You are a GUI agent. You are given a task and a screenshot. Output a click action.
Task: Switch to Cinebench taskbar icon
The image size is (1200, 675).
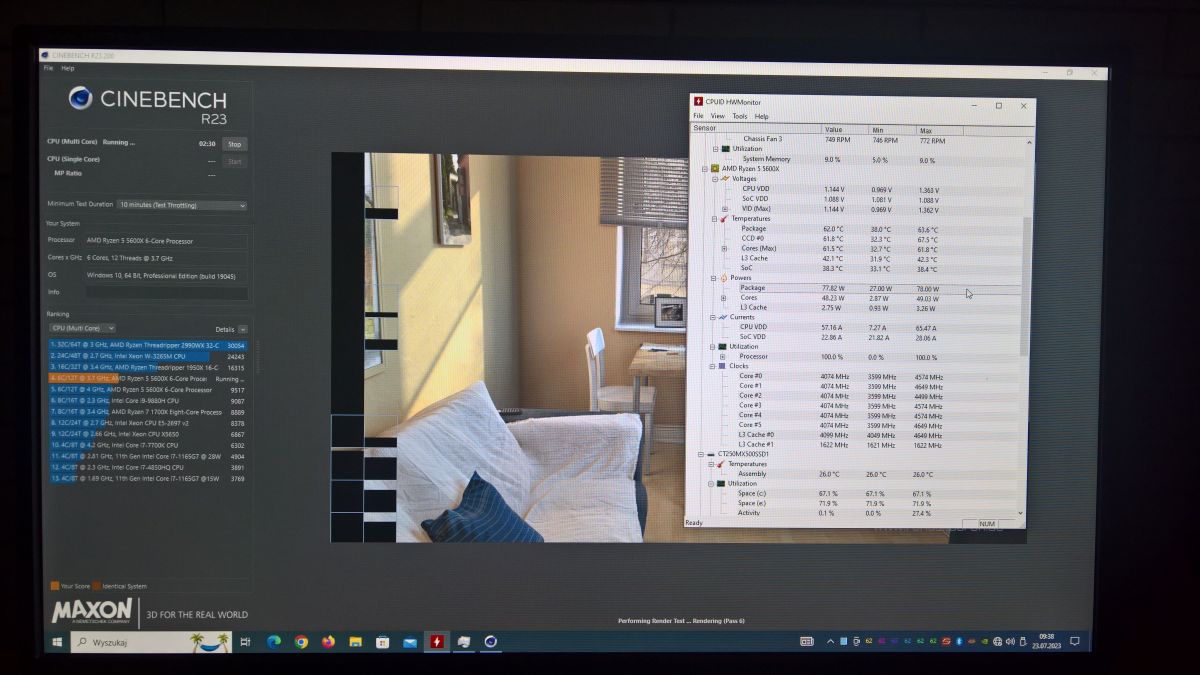[x=491, y=641]
